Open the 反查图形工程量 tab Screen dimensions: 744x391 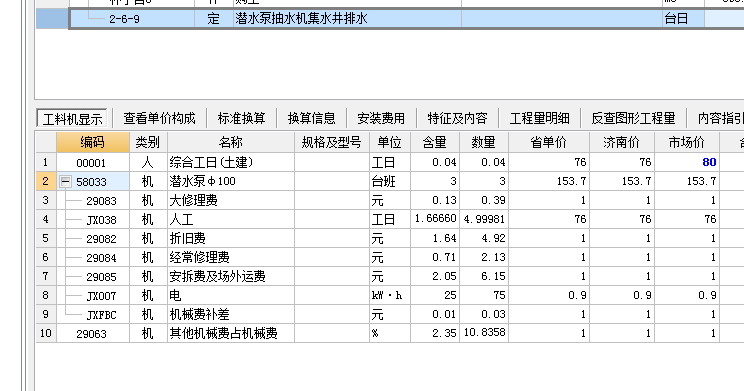pyautogui.click(x=633, y=118)
